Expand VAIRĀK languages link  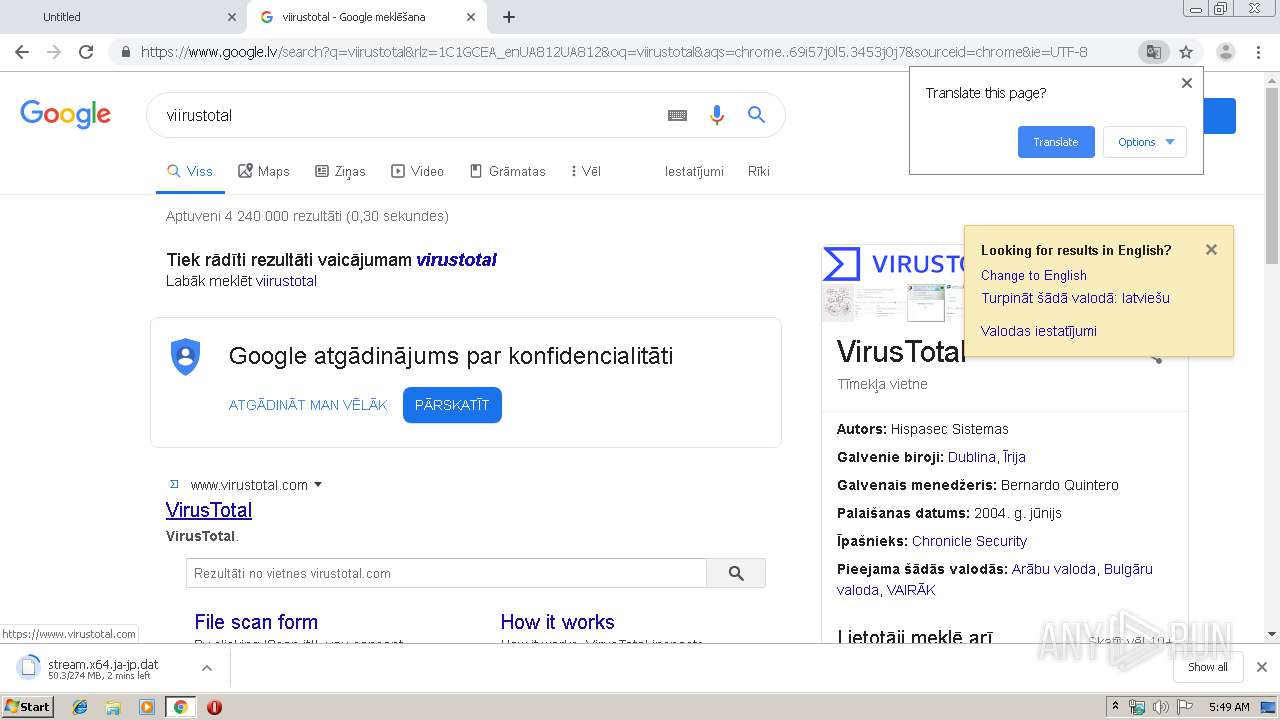[911, 590]
